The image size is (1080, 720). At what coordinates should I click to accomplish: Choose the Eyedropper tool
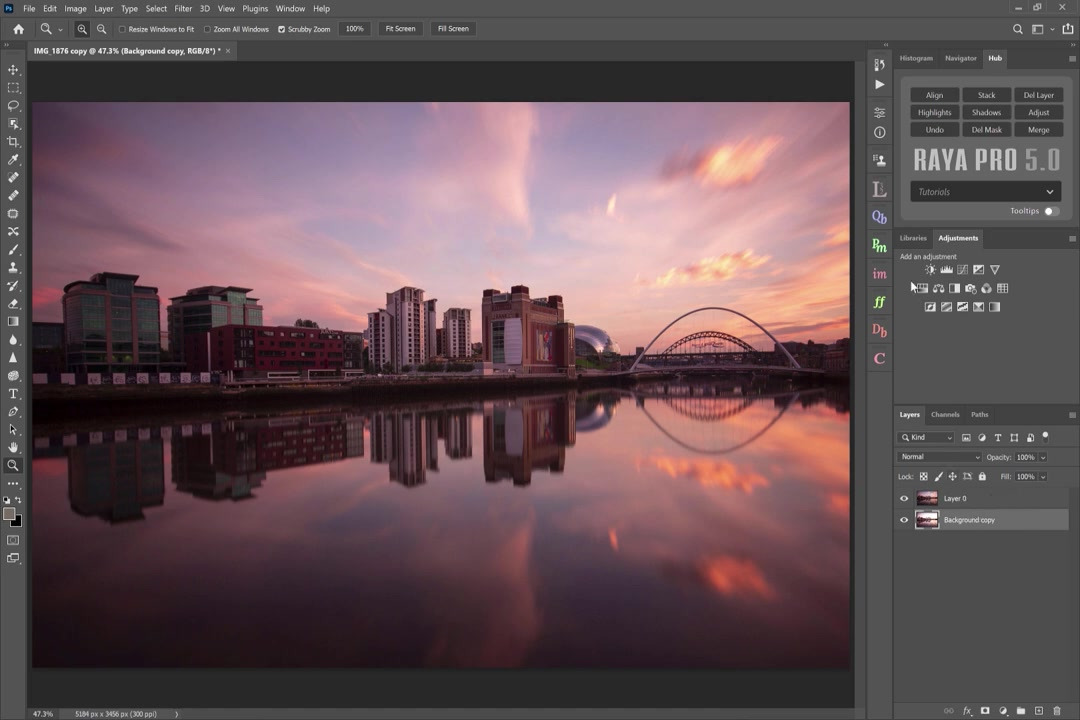13,160
